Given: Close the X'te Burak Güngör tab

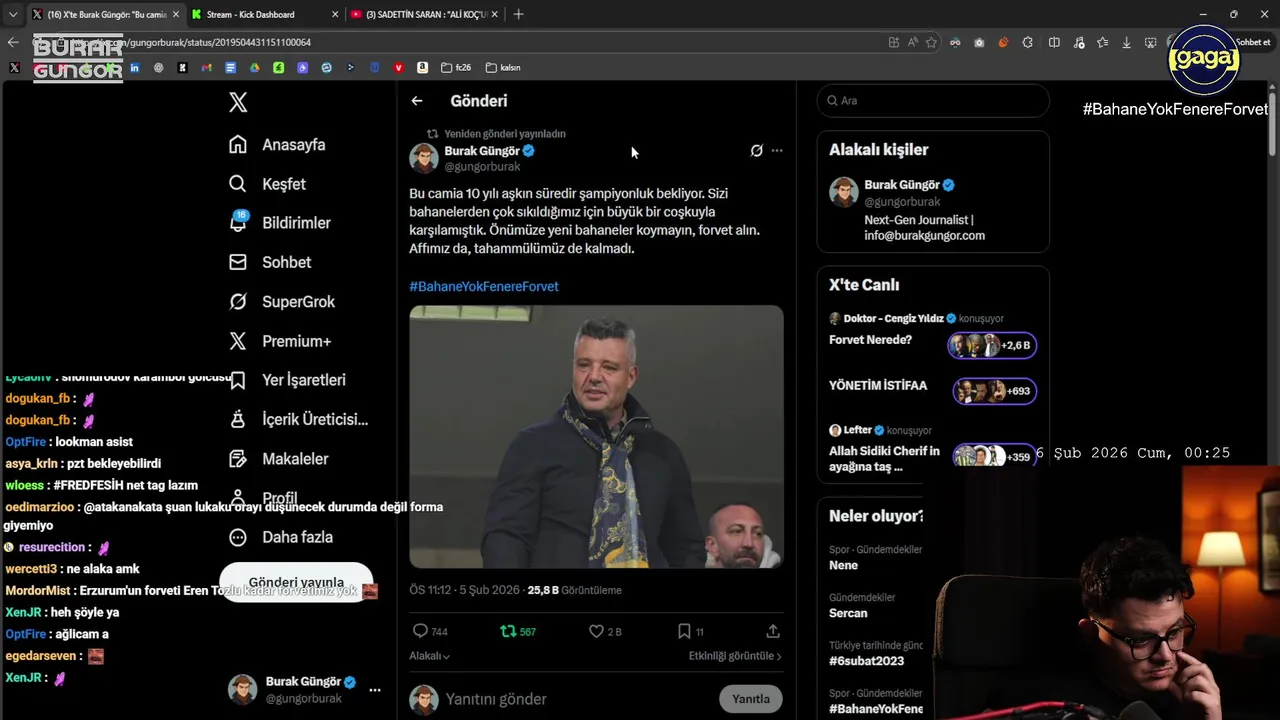Looking at the screenshot, I should click(176, 14).
